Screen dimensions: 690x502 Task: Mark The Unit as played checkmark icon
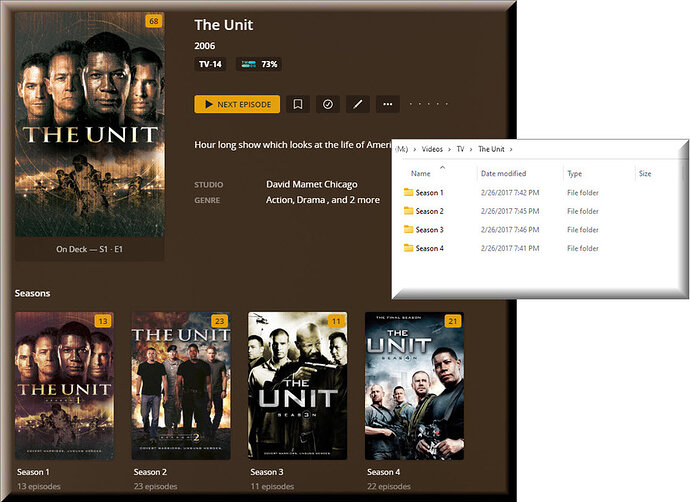(328, 104)
